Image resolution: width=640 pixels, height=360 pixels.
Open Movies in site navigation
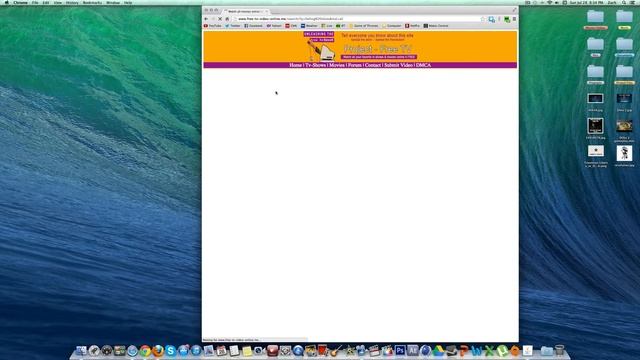coord(337,65)
